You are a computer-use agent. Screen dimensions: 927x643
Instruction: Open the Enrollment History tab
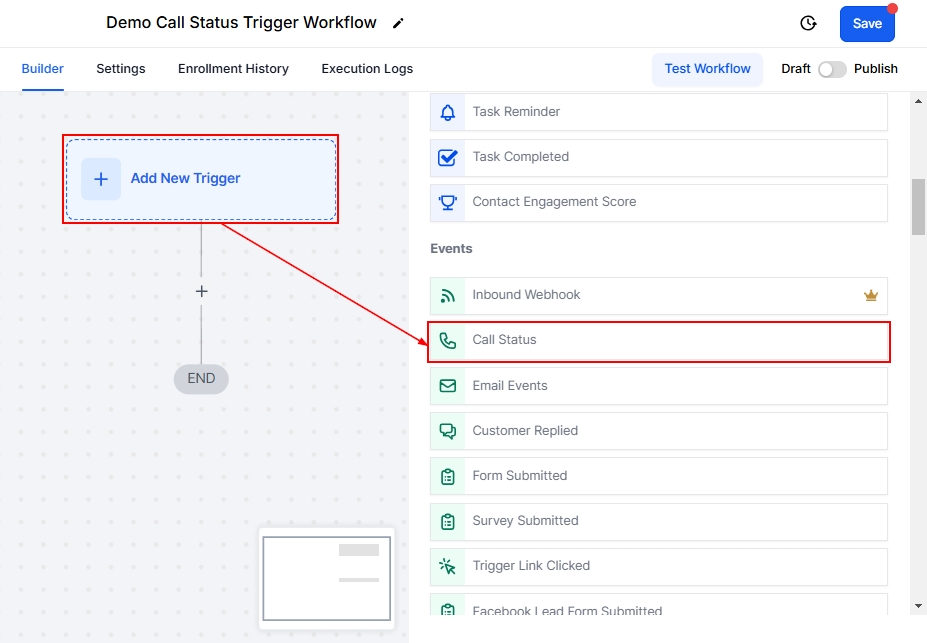pyautogui.click(x=233, y=69)
